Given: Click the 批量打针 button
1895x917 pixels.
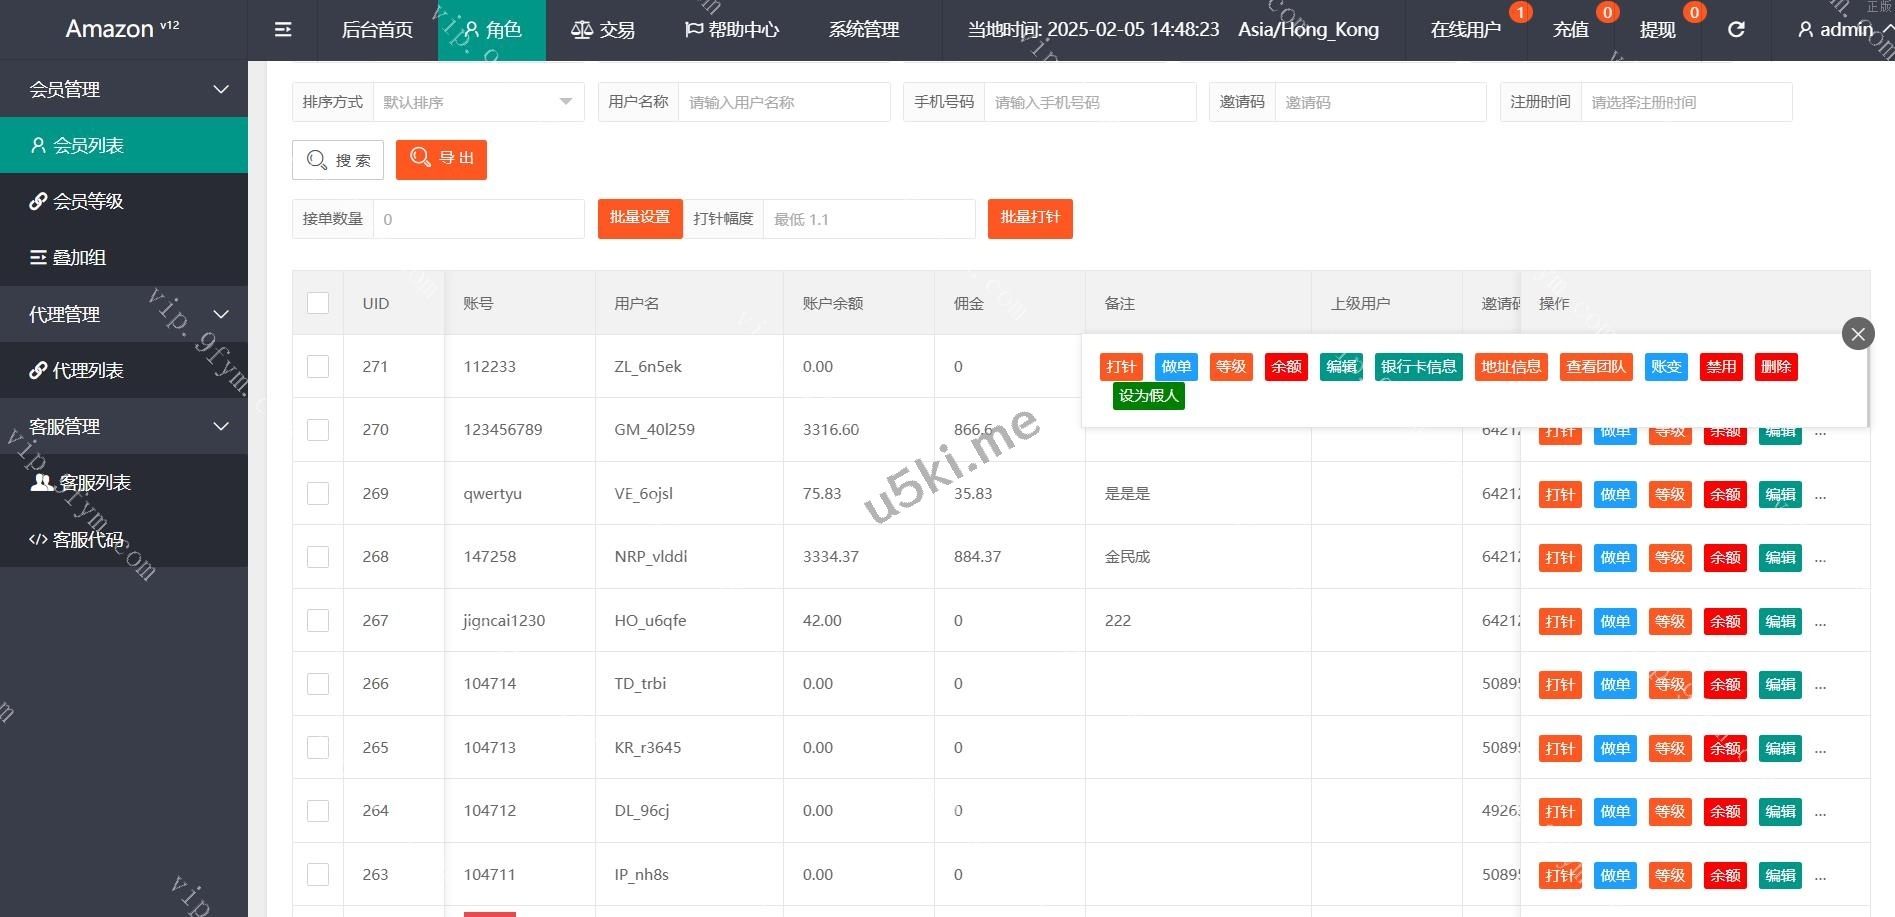Looking at the screenshot, I should 1029,218.
